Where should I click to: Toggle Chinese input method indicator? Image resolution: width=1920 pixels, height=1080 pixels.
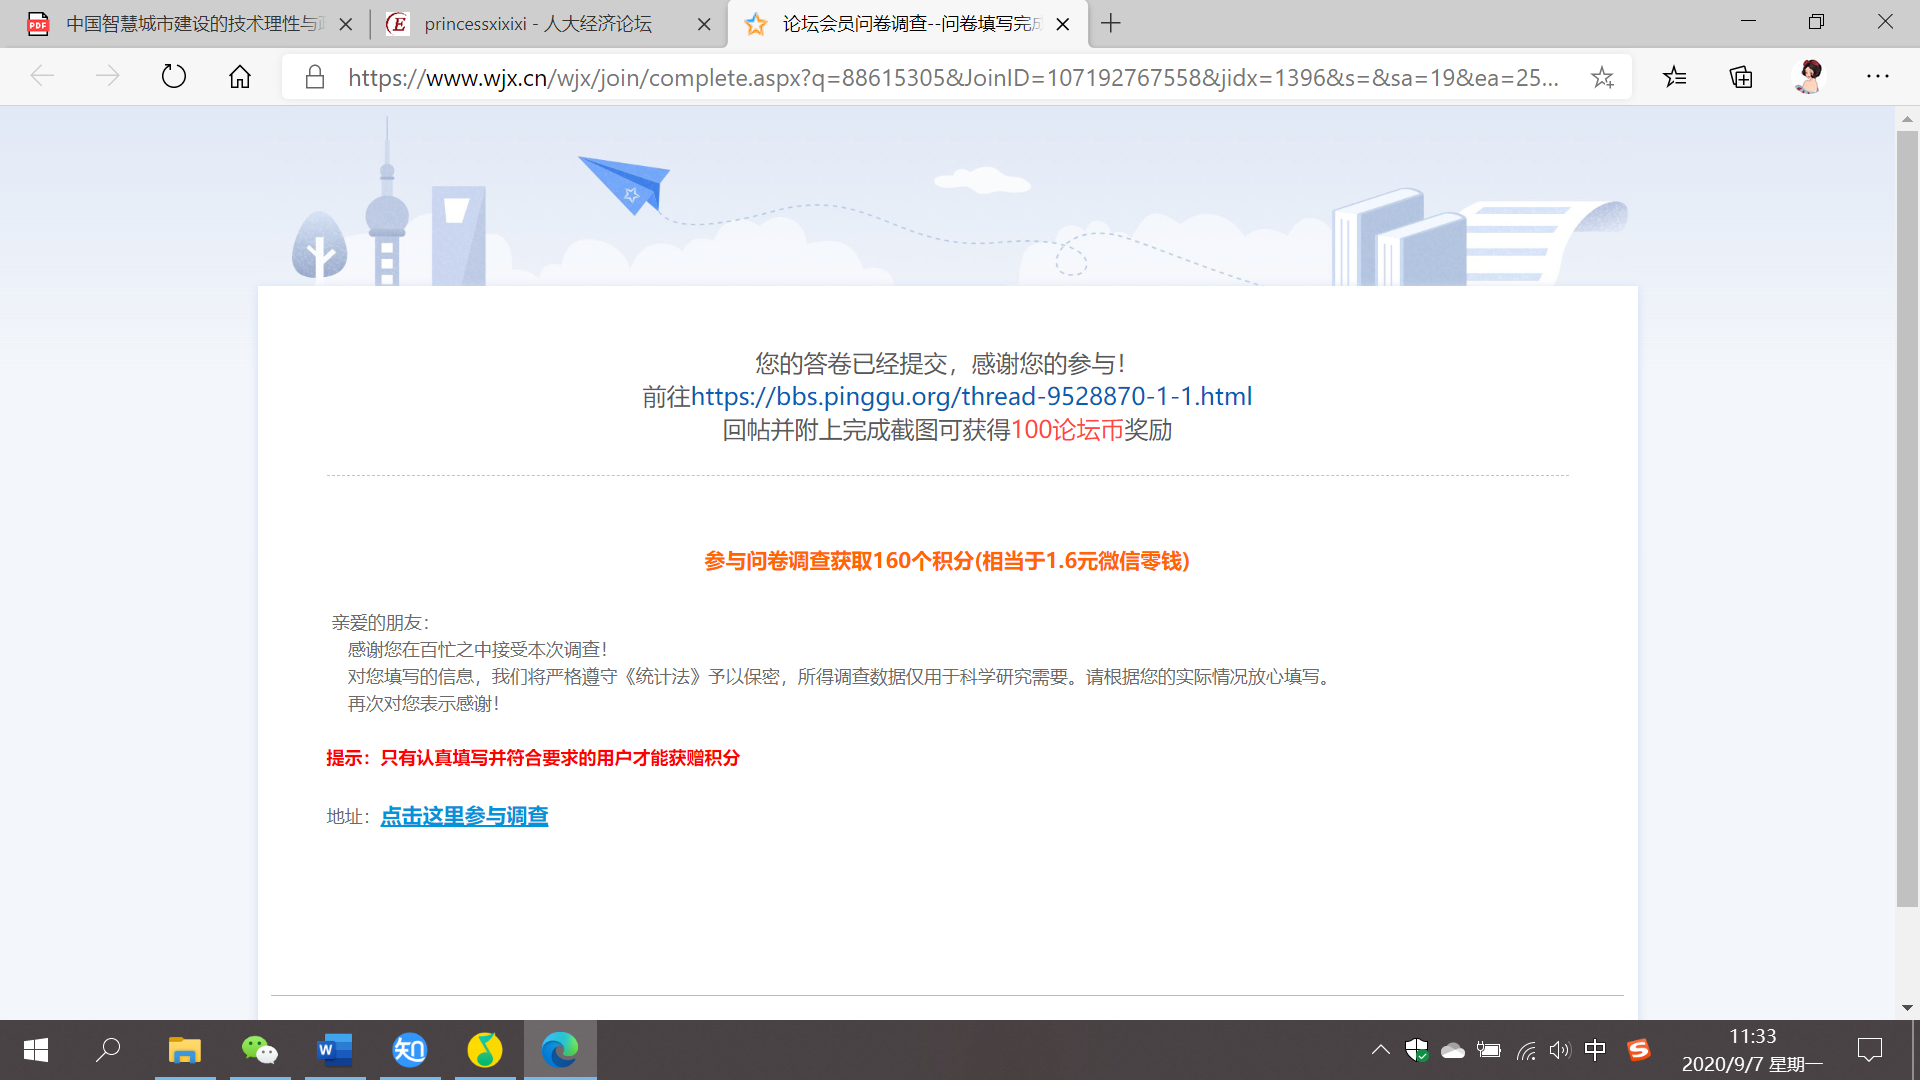1595,1050
